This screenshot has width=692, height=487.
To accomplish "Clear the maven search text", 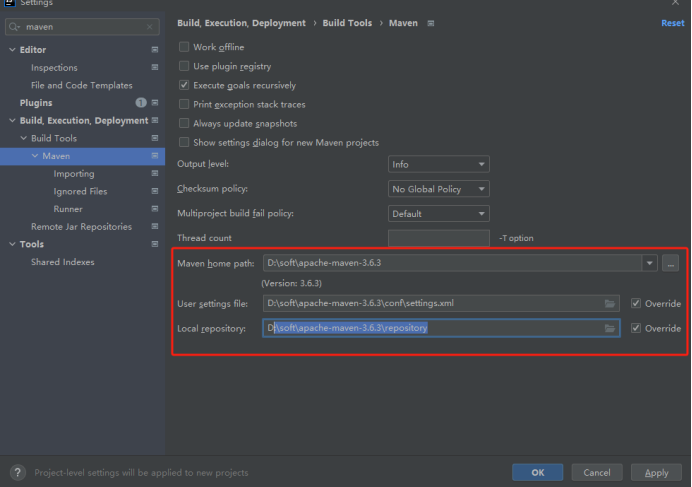I will click(x=150, y=27).
